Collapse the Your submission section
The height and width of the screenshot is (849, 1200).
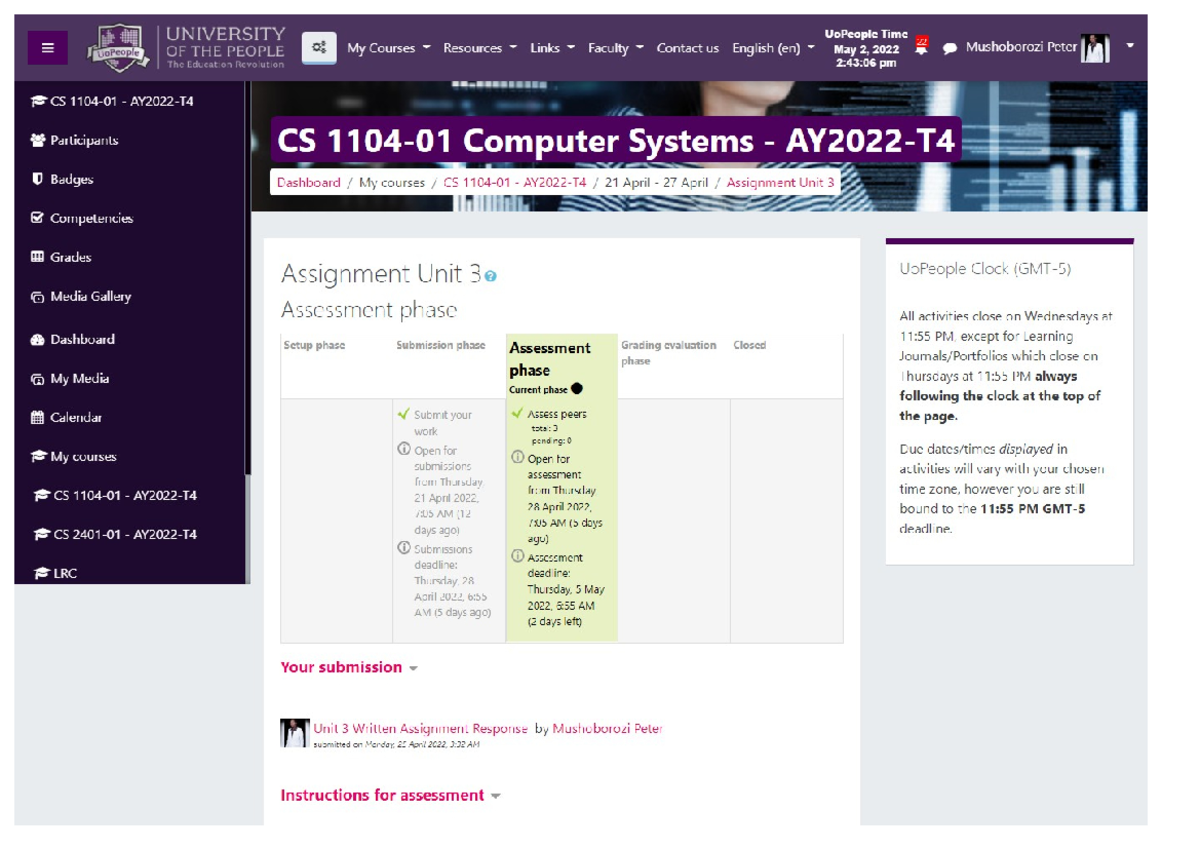tap(414, 667)
